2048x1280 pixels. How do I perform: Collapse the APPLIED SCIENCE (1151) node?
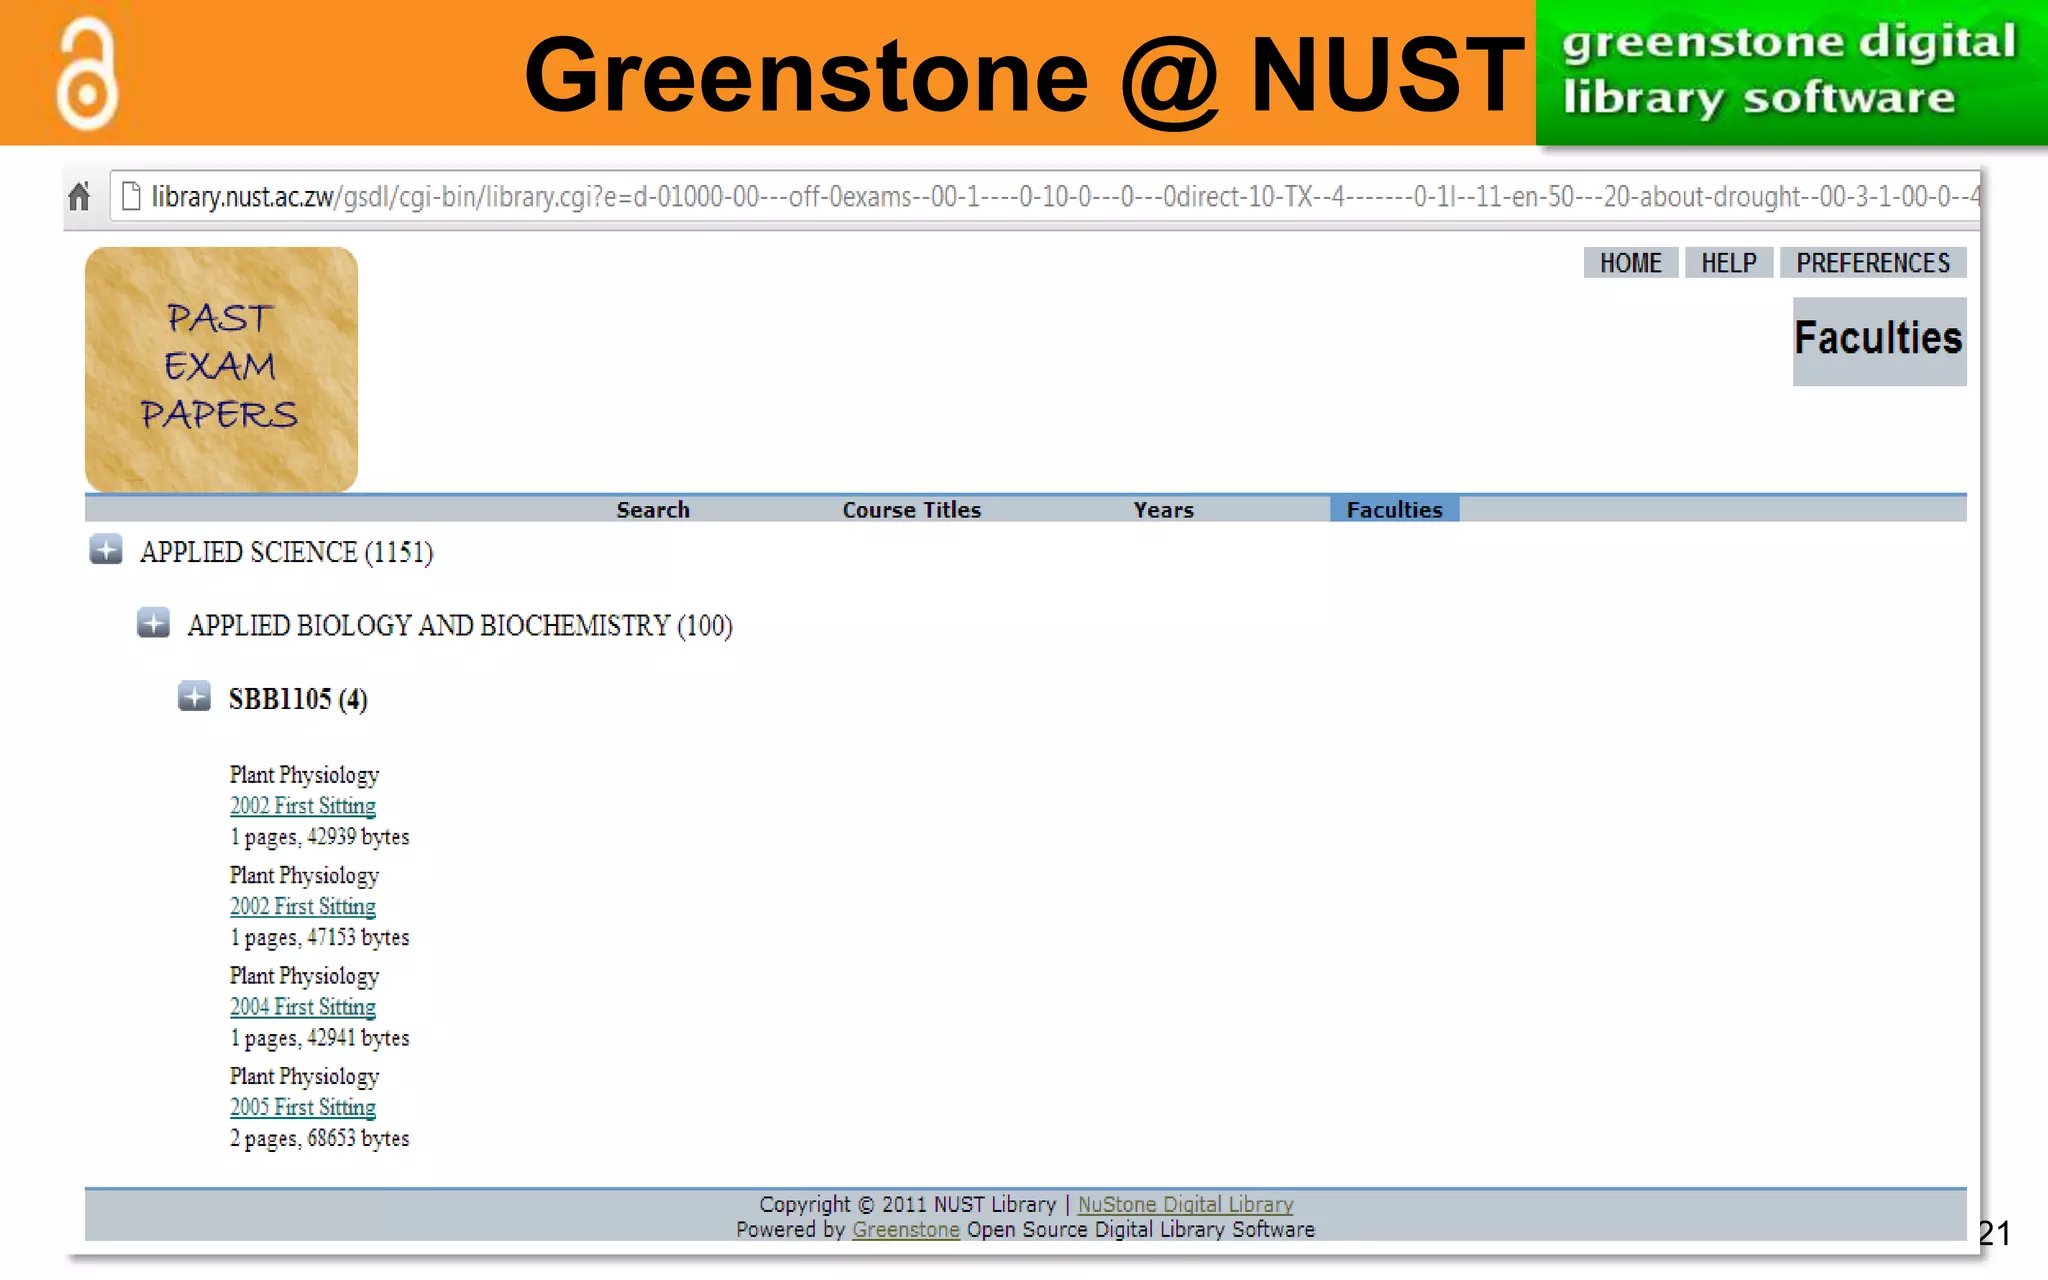click(106, 550)
